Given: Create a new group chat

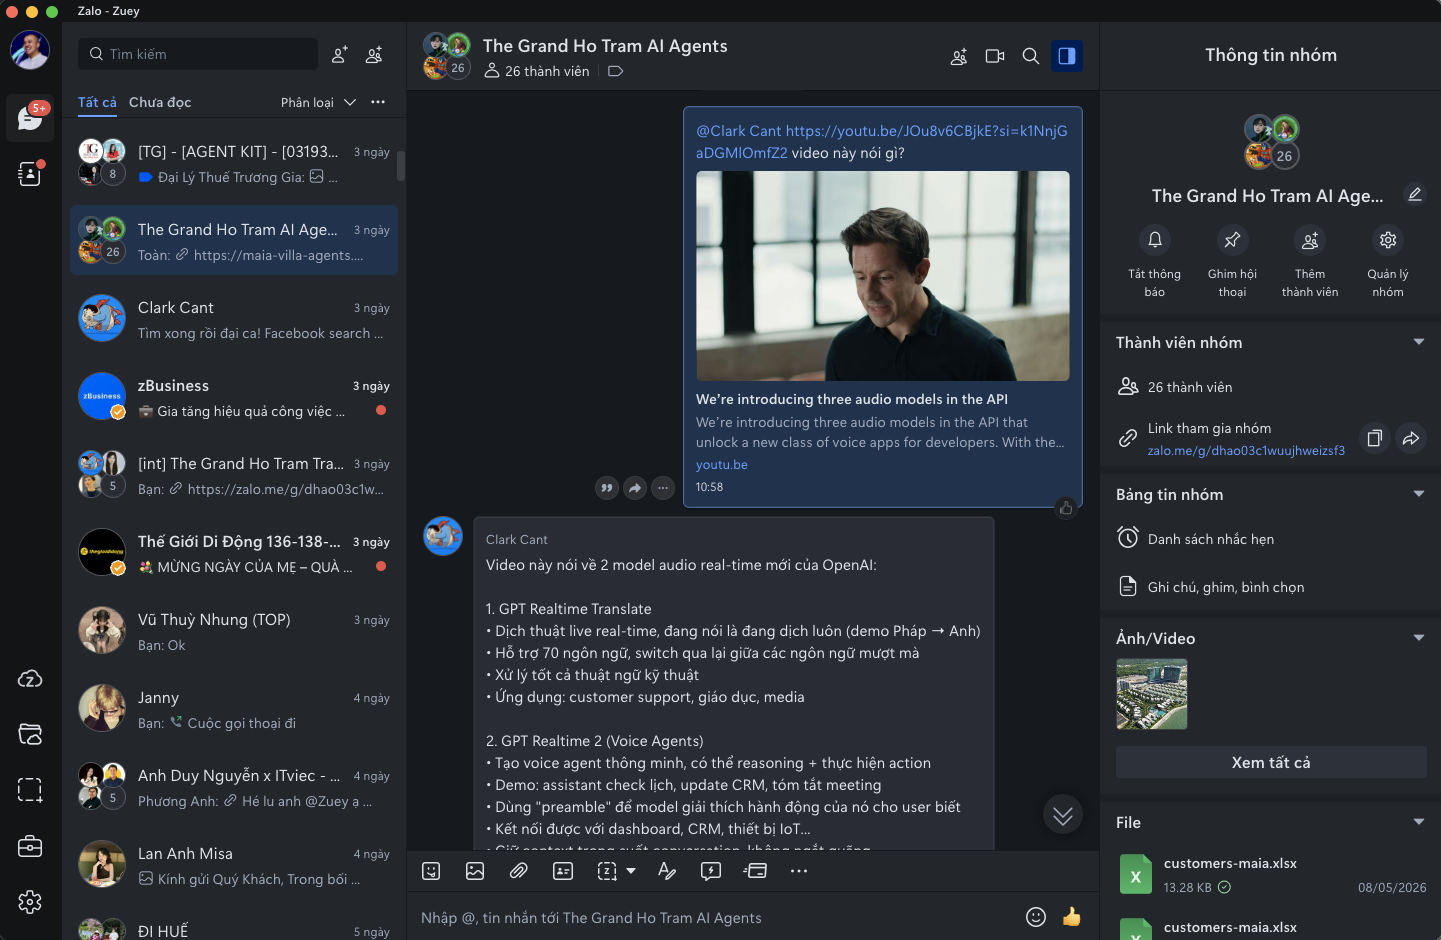Looking at the screenshot, I should click(374, 55).
